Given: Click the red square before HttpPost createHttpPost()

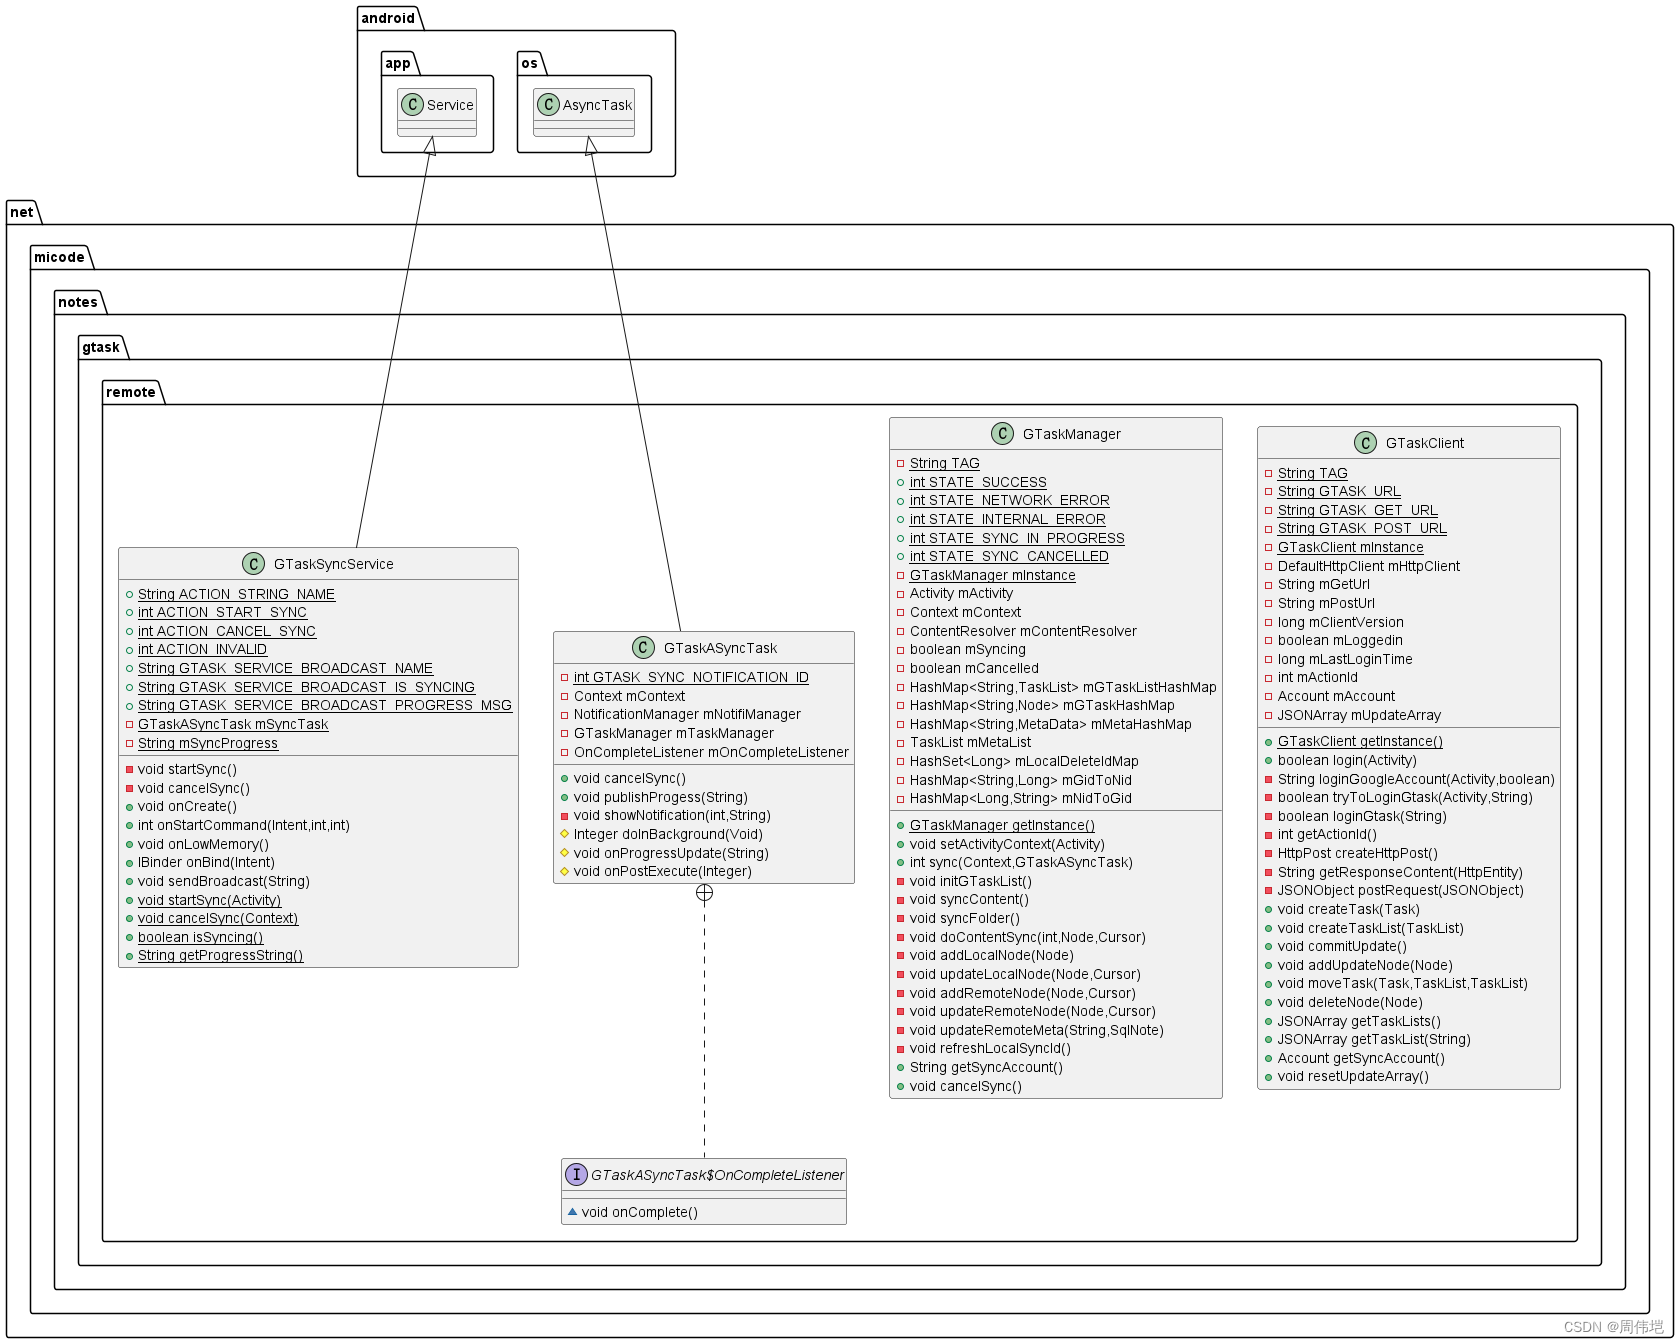Looking at the screenshot, I should point(1269,853).
